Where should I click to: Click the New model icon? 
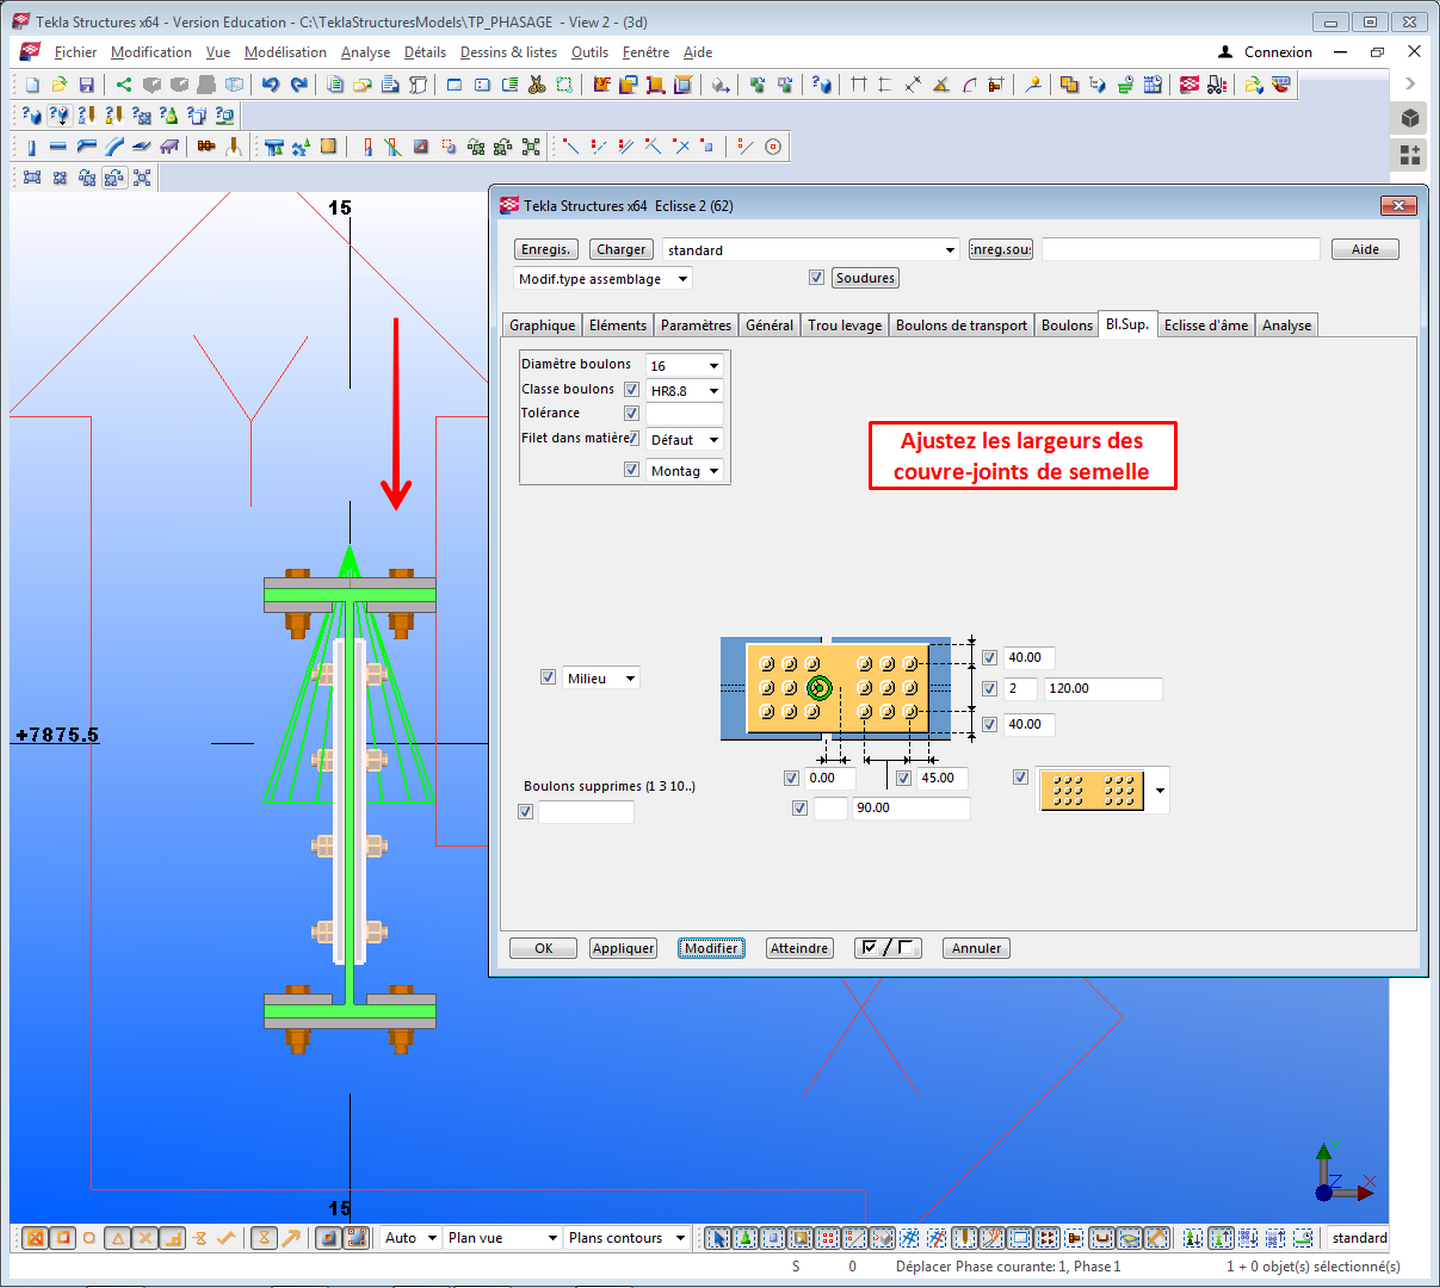click(x=32, y=85)
